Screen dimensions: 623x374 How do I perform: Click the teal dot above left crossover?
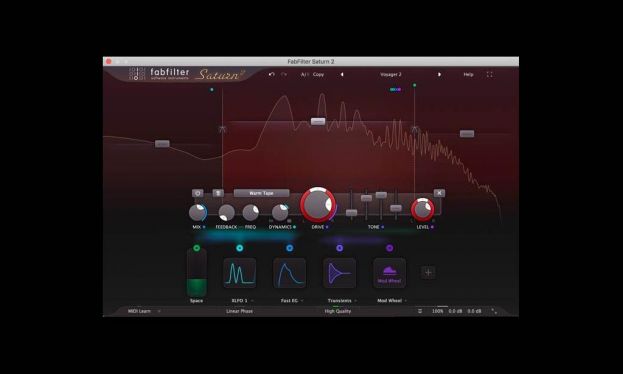212,89
